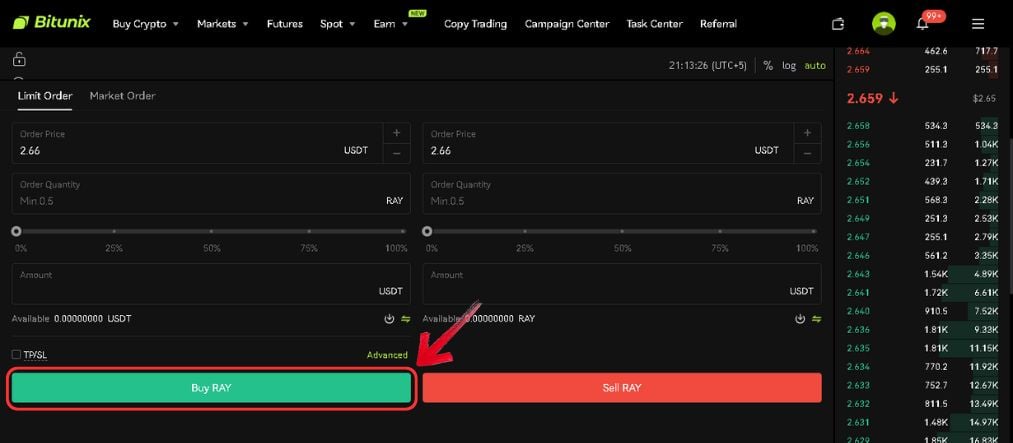Toggle log scale on chart
1013x443 pixels.
click(x=789, y=65)
